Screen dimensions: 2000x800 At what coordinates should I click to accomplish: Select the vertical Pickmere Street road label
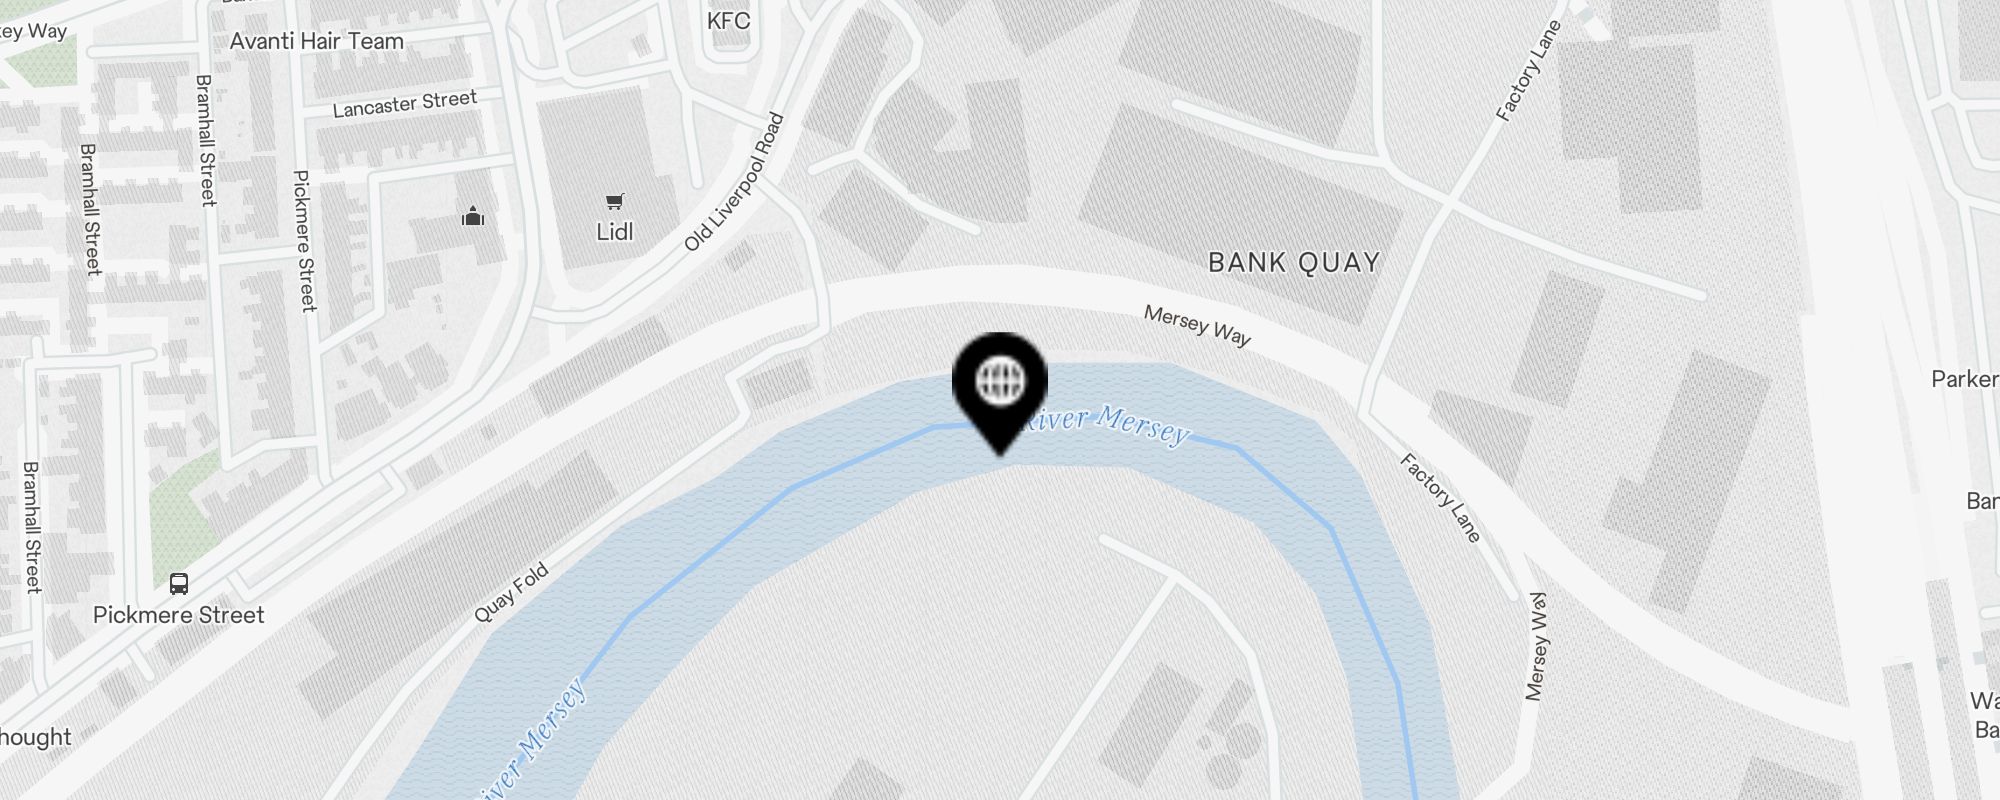pyautogui.click(x=303, y=241)
